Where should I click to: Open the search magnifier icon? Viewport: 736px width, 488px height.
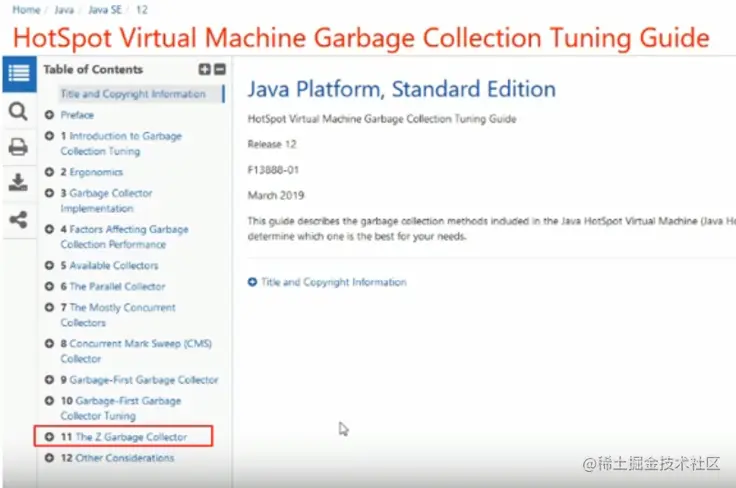(18, 112)
